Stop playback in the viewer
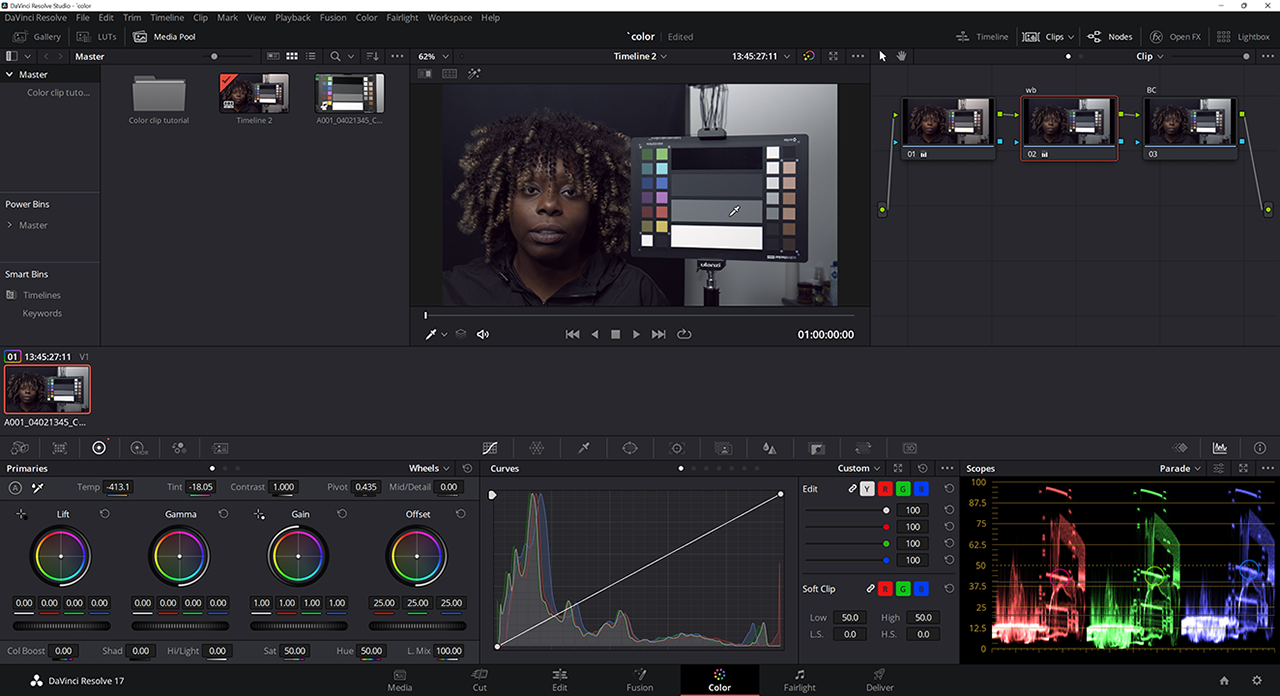The height and width of the screenshot is (696, 1280). point(615,334)
